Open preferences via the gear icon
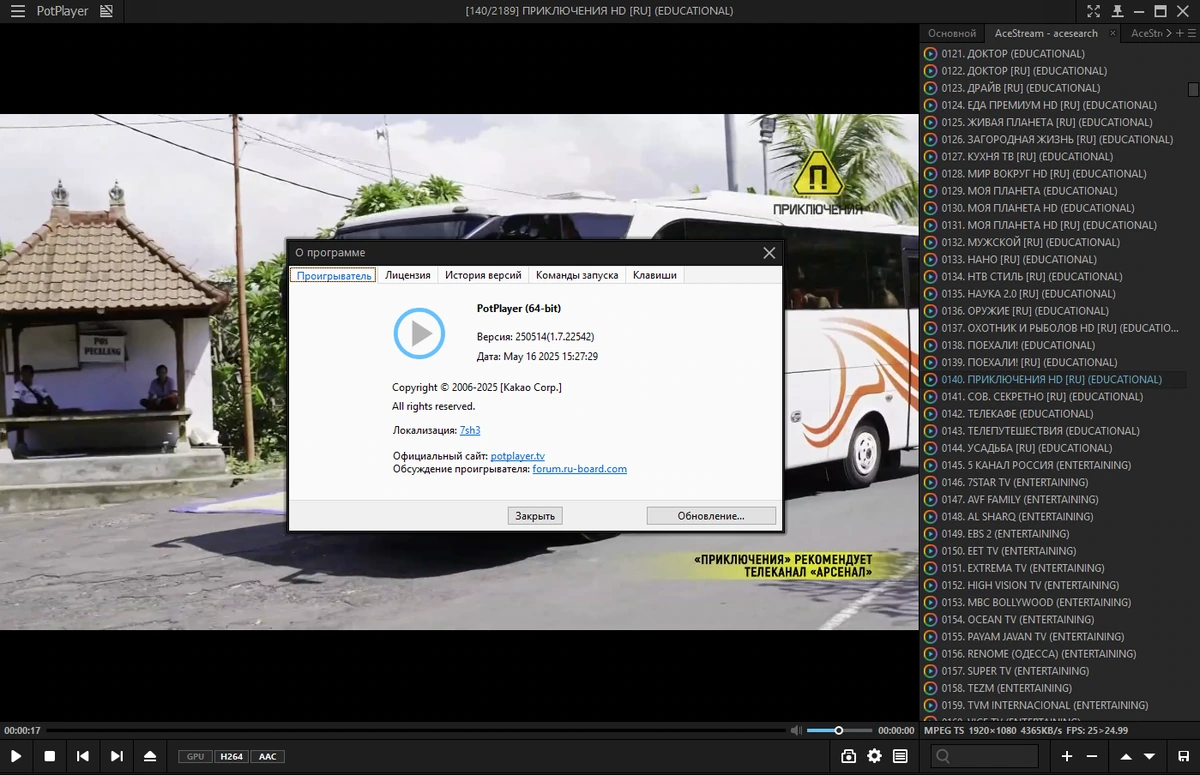Screen dimensions: 1200x775 (x=875, y=757)
